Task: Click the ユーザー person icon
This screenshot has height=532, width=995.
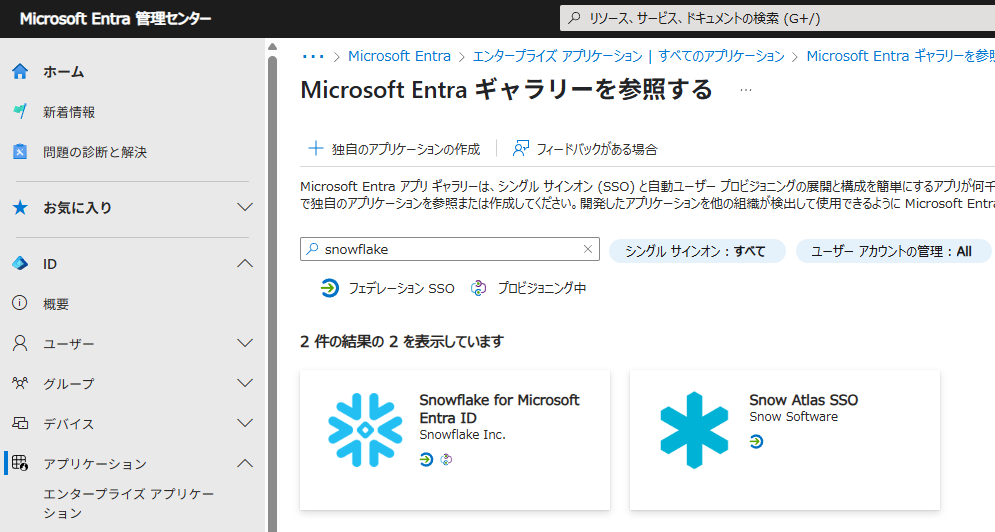Action: tap(20, 343)
